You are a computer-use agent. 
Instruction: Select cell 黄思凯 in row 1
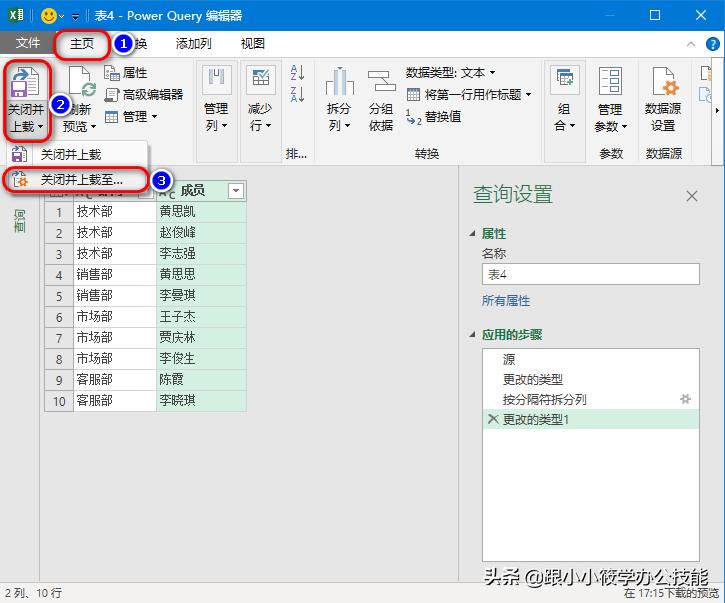(202, 212)
